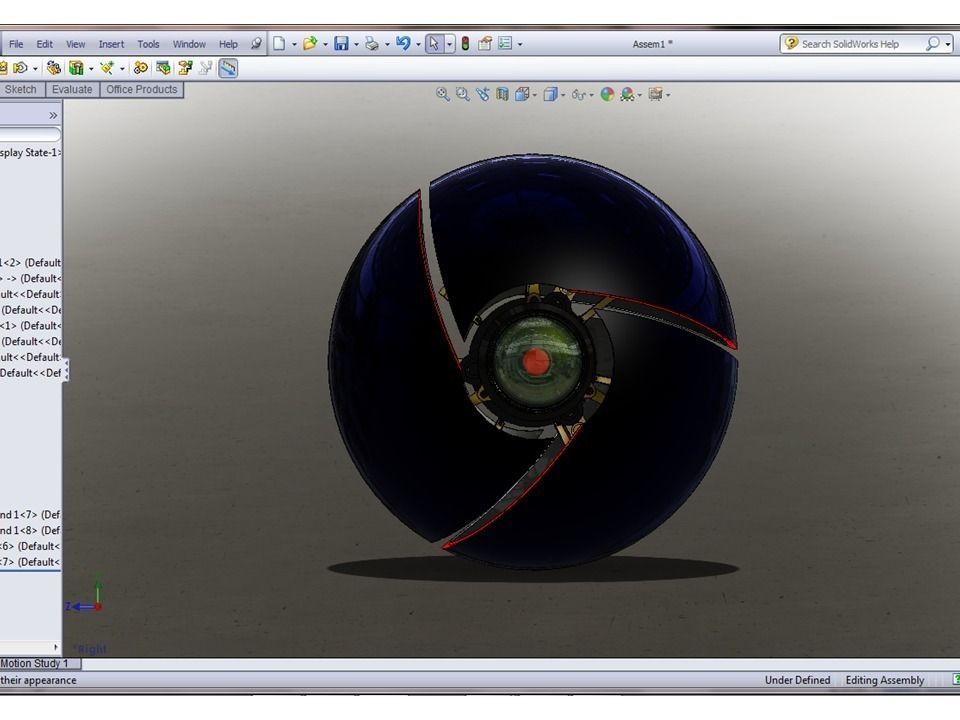Open the Select tool dropdown arrow
Screen dimensions: 960x720
click(x=449, y=44)
